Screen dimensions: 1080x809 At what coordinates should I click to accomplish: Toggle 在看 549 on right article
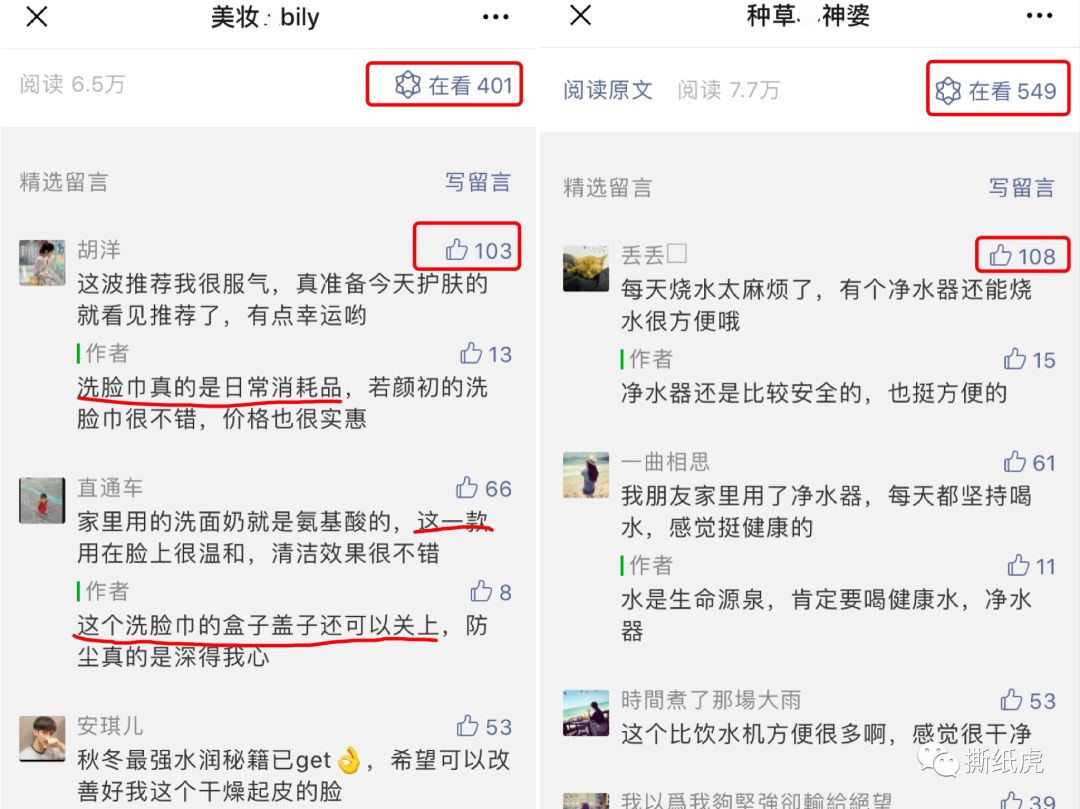pyautogui.click(x=995, y=90)
